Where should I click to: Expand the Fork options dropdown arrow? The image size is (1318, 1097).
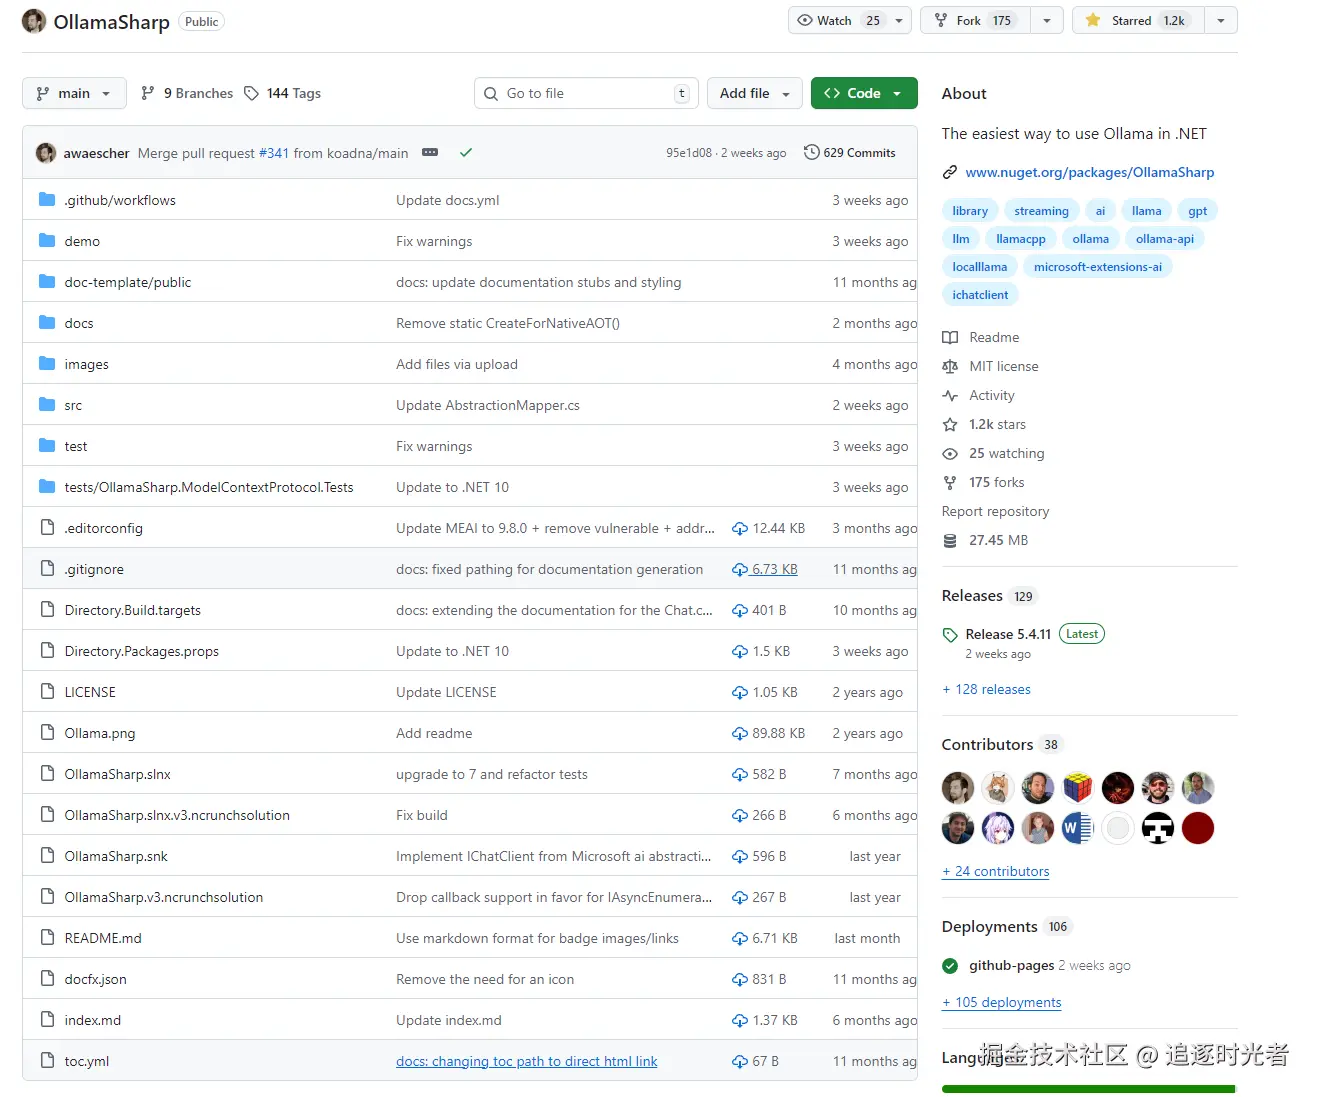point(1047,21)
